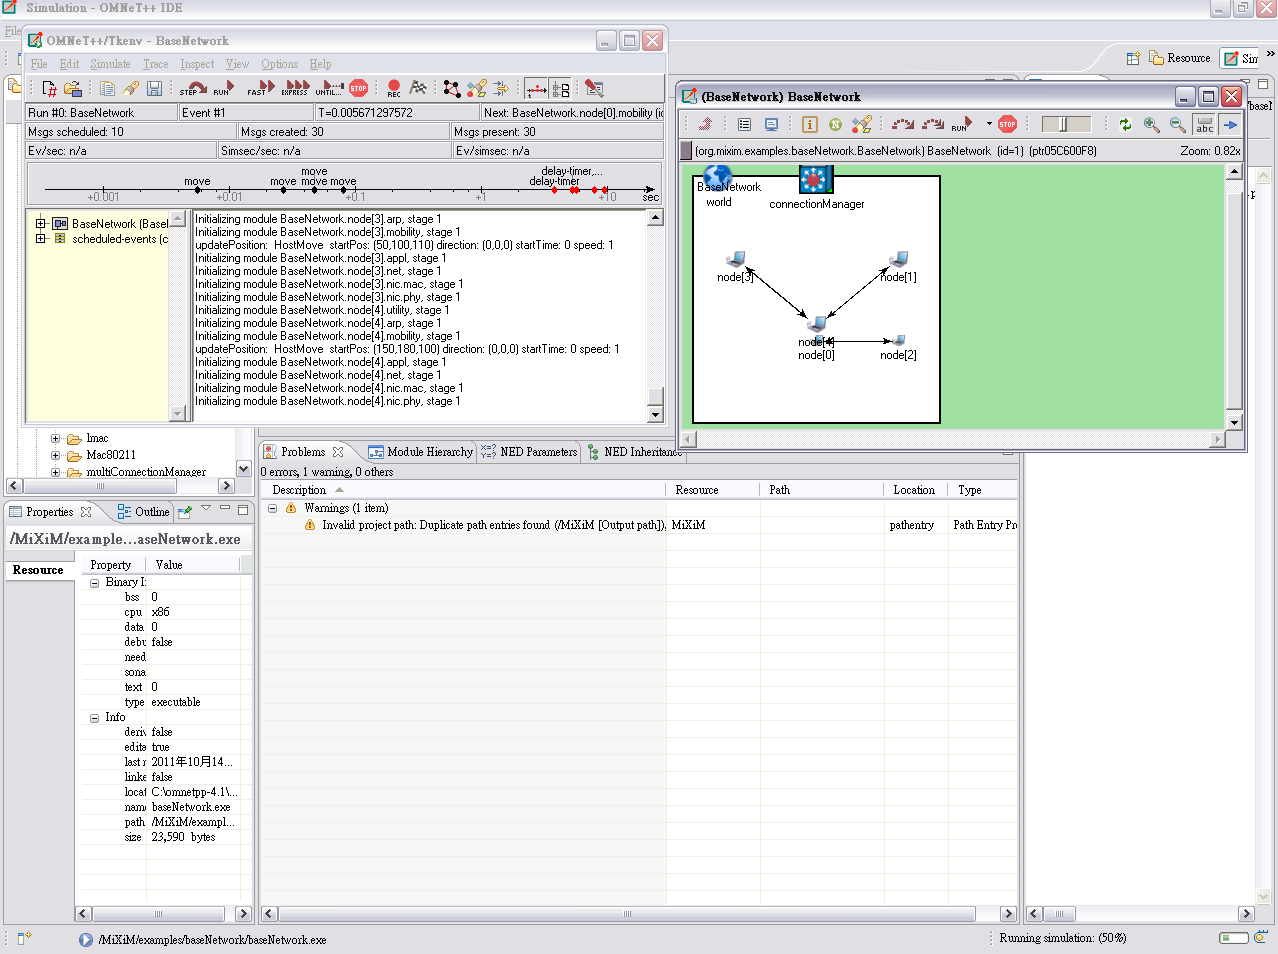This screenshot has width=1278, height=954.
Task: Collapse the Binary property group
Action: [x=95, y=582]
